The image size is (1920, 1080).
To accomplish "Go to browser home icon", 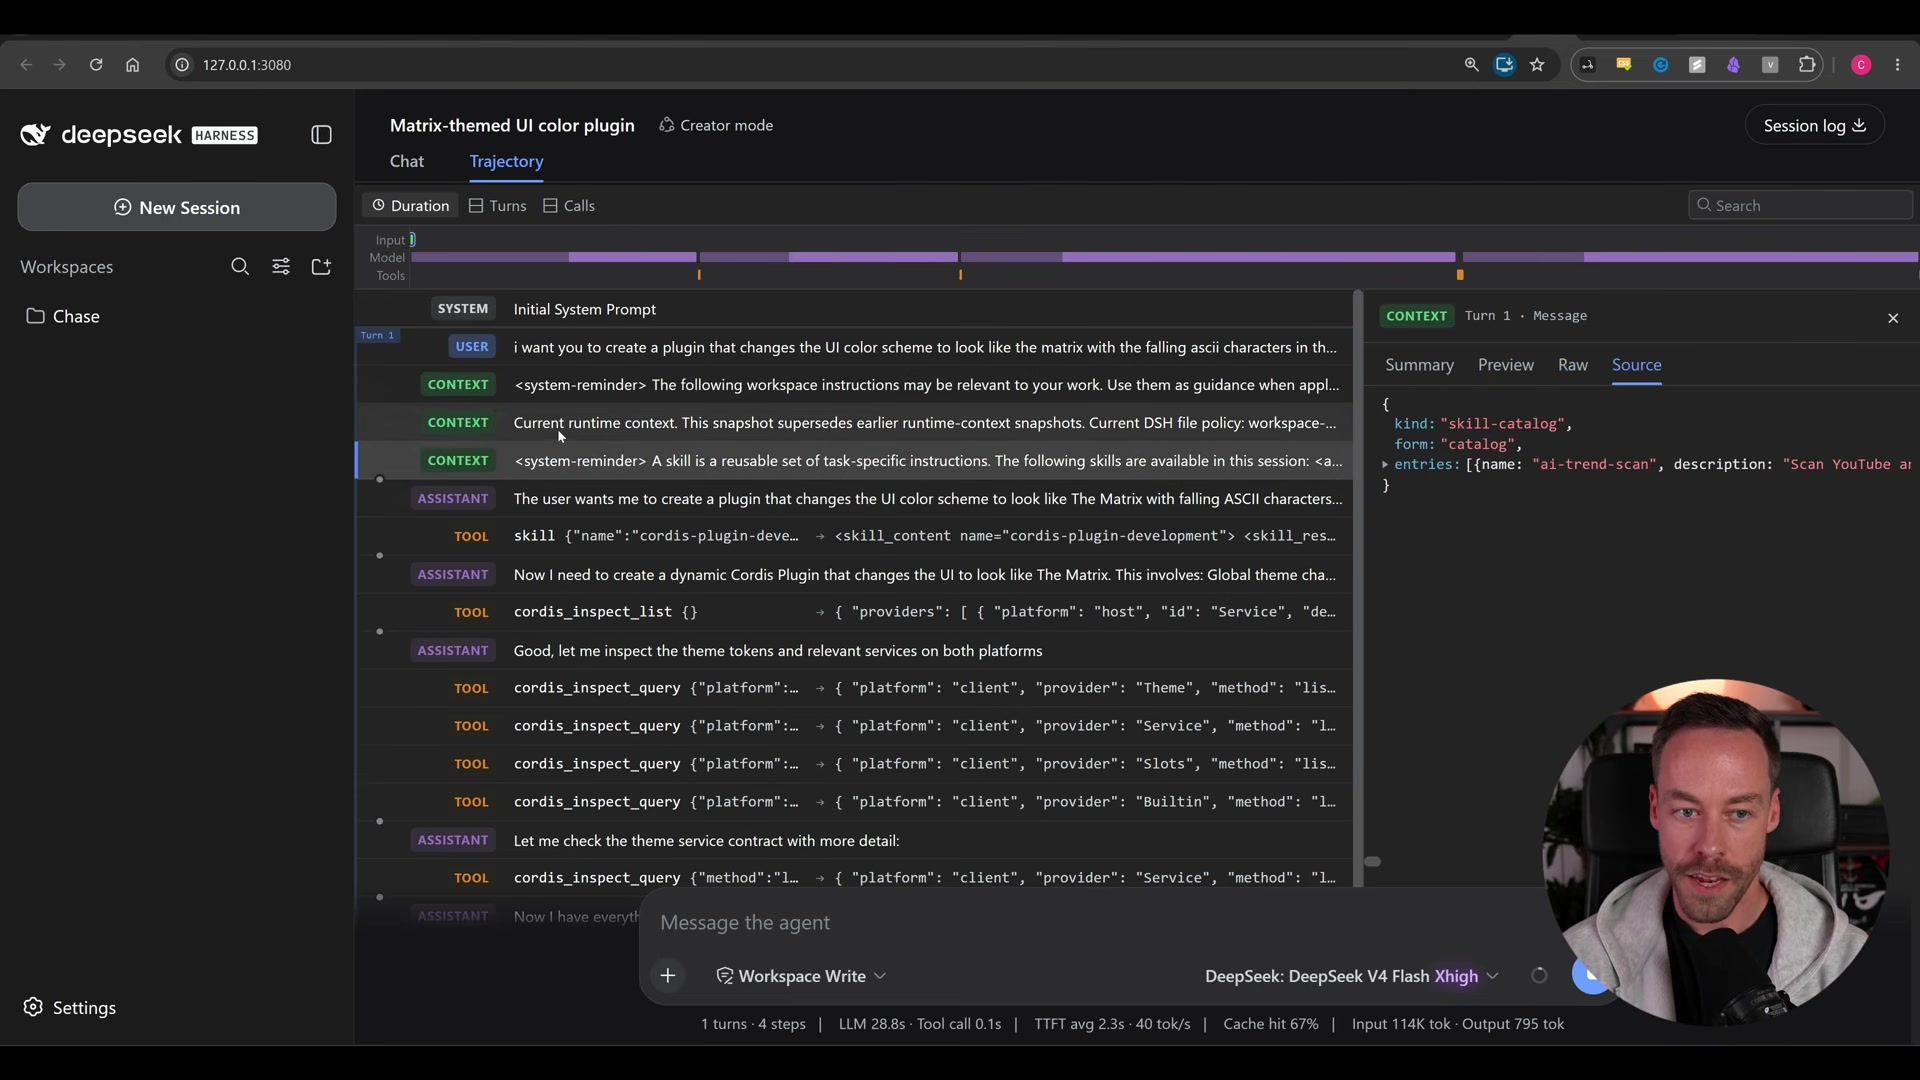I will (132, 65).
